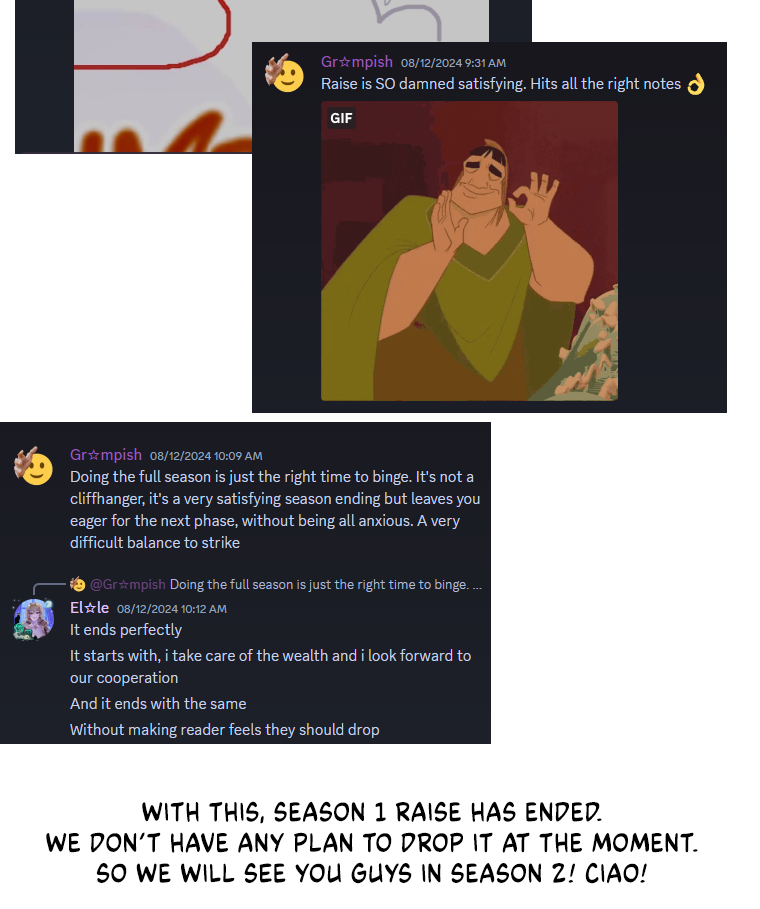This screenshot has height=909, width=760.
Task: Click the OK hand emoji in the message
Action: (696, 84)
